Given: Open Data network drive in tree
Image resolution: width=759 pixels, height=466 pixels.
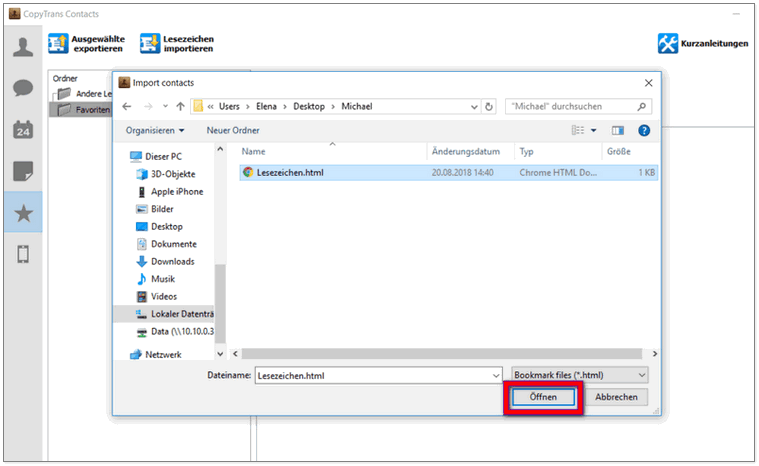Looking at the screenshot, I should [175, 331].
